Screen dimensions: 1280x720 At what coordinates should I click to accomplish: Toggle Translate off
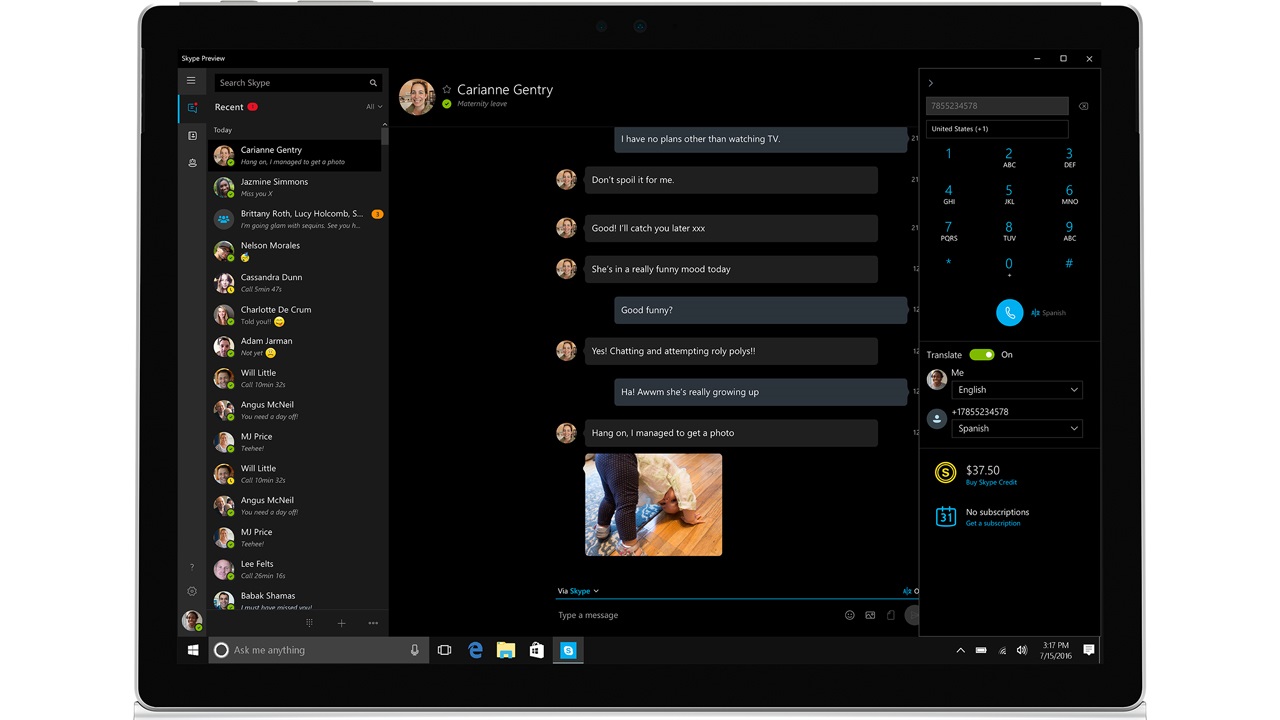[981, 354]
